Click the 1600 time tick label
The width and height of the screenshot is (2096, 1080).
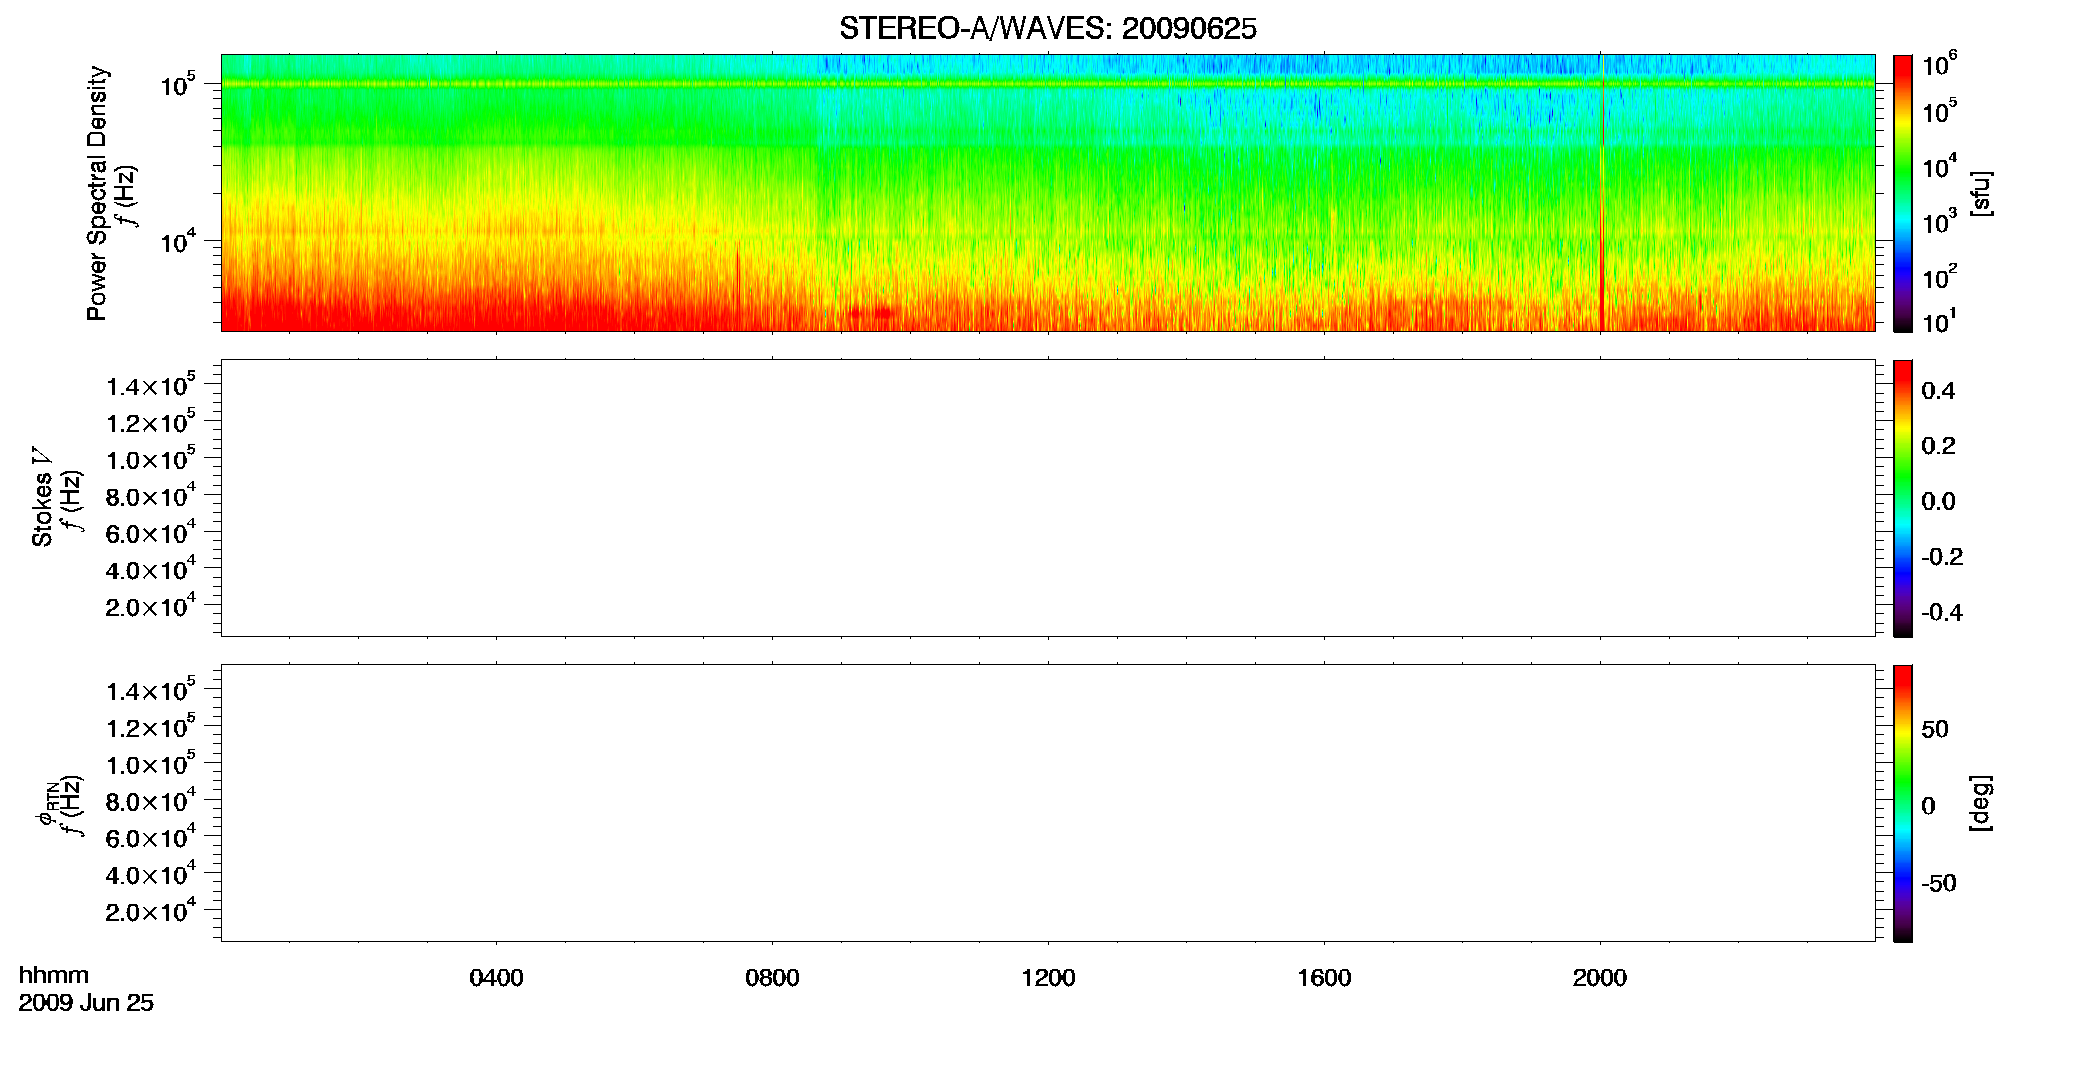[x=1324, y=978]
